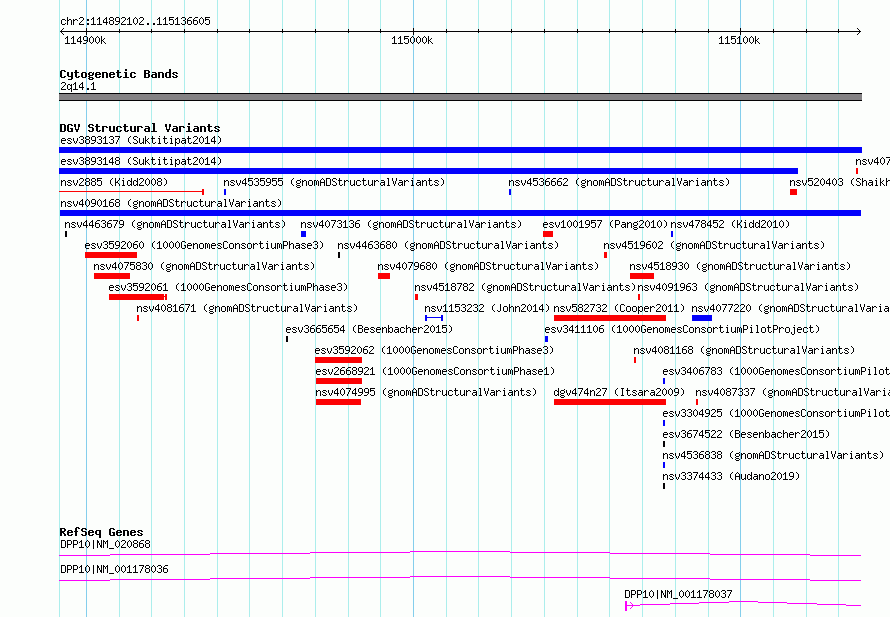This screenshot has width=890, height=617.
Task: Click nsv582732 (Cooper2011) label
Action: pyautogui.click(x=619, y=308)
